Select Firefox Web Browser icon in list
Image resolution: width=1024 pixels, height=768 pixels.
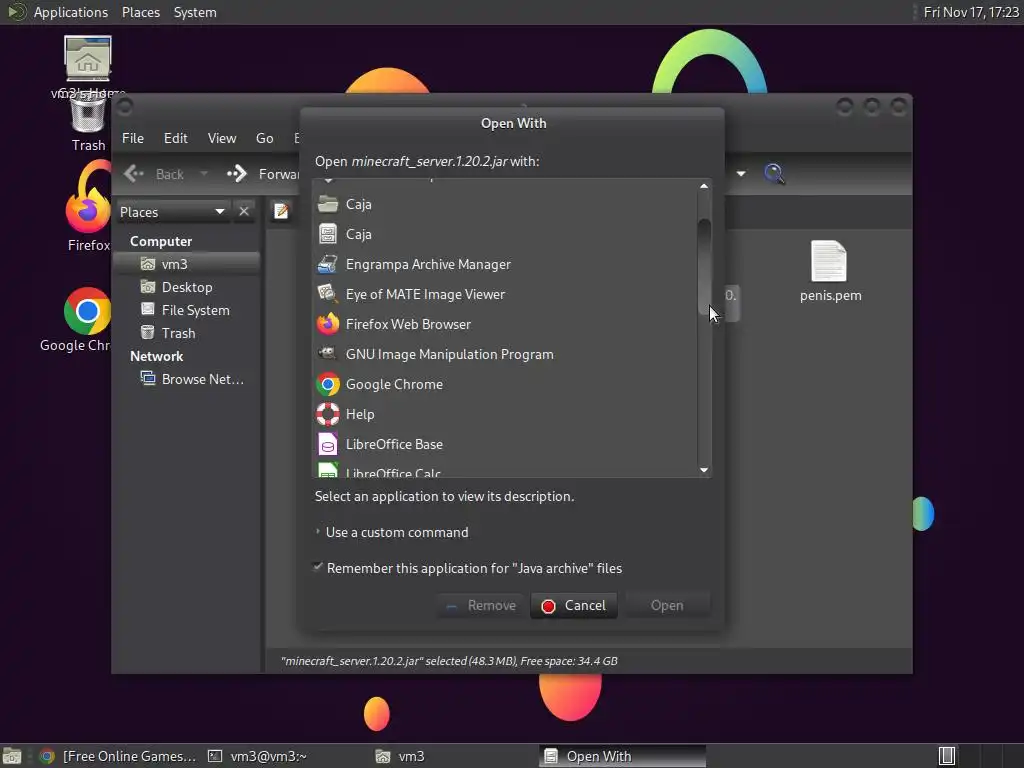click(x=328, y=324)
